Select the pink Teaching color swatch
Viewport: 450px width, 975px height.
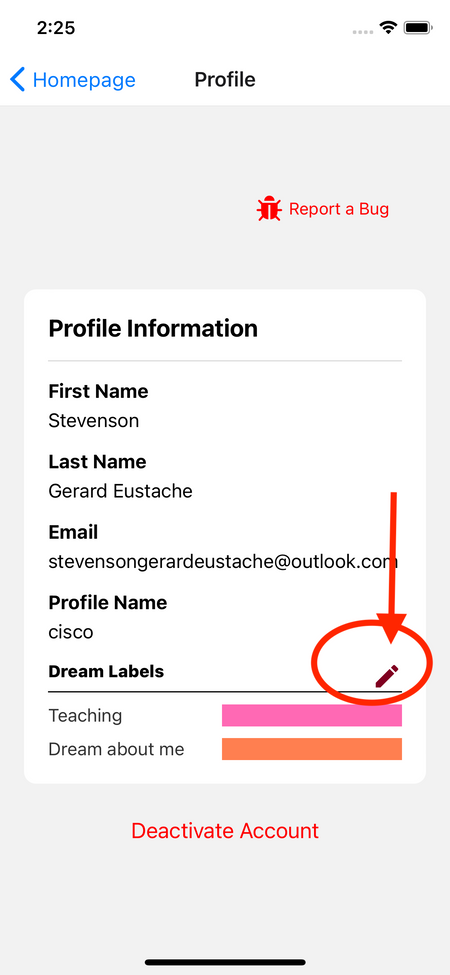312,716
